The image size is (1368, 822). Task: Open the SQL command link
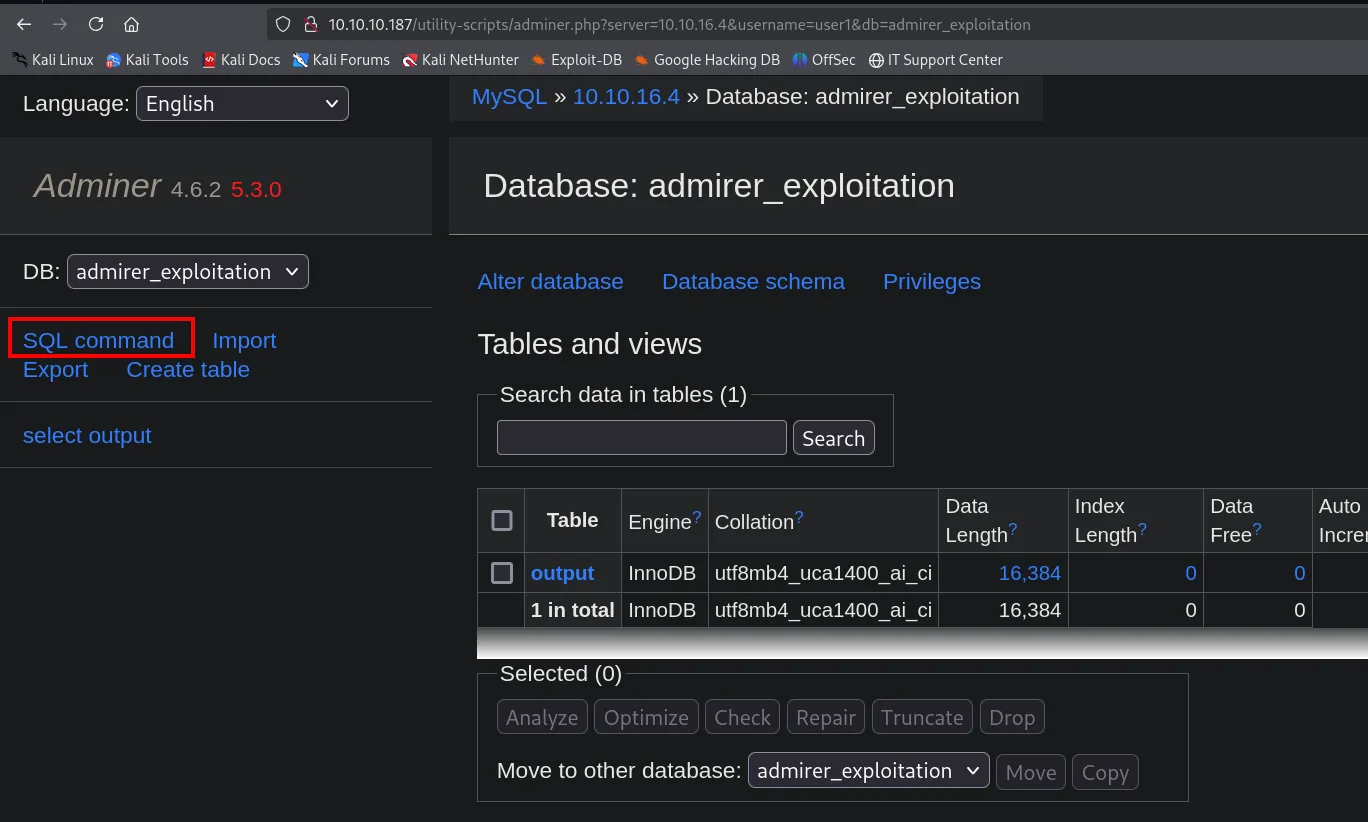click(x=99, y=341)
